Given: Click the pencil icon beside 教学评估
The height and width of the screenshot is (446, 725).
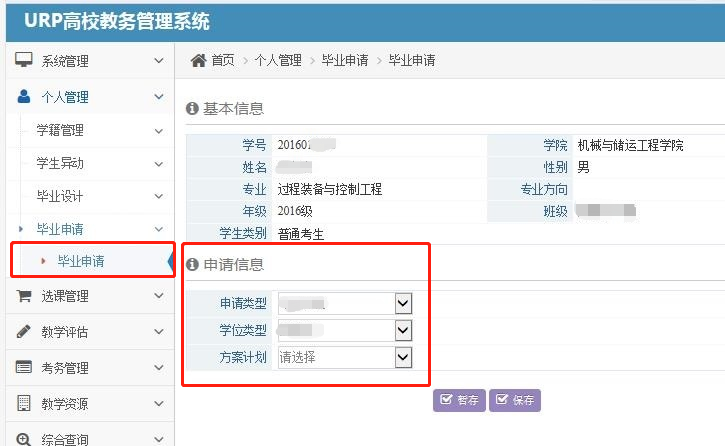Looking at the screenshot, I should 24,332.
